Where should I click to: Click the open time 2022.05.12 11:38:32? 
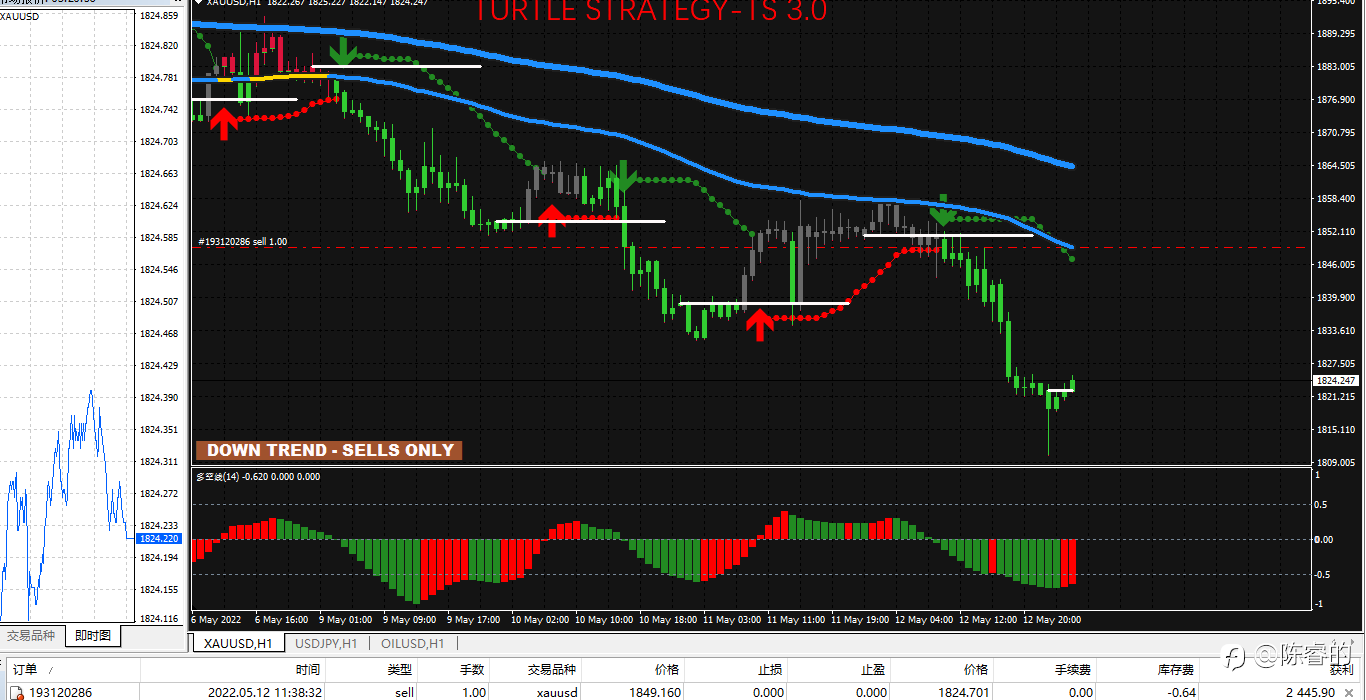(264, 692)
